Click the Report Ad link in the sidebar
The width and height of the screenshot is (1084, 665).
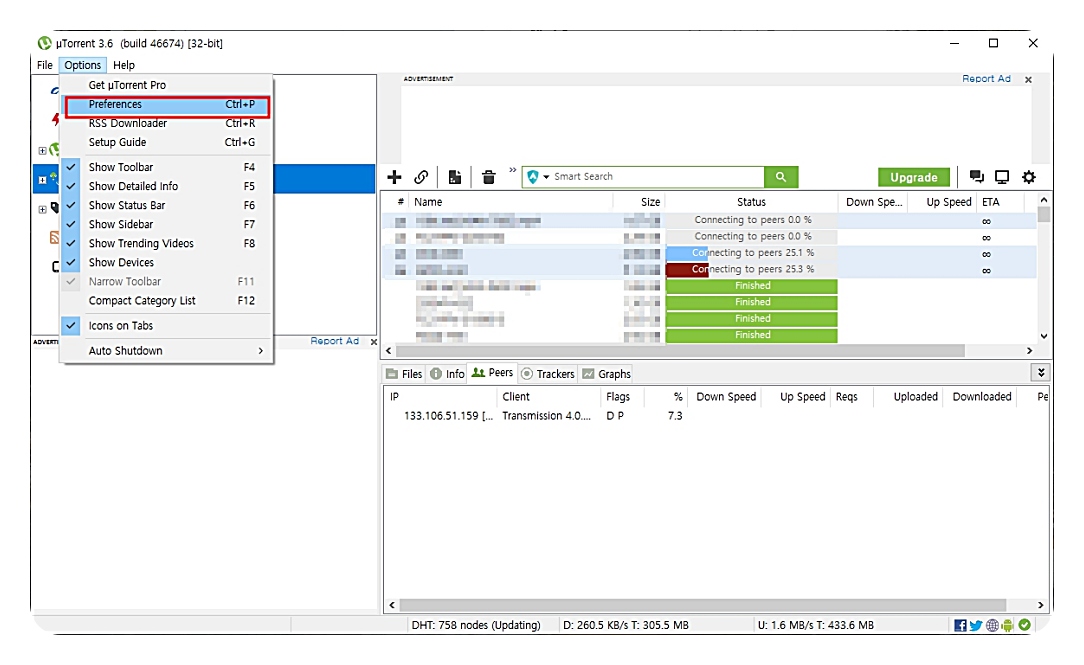[x=334, y=341]
